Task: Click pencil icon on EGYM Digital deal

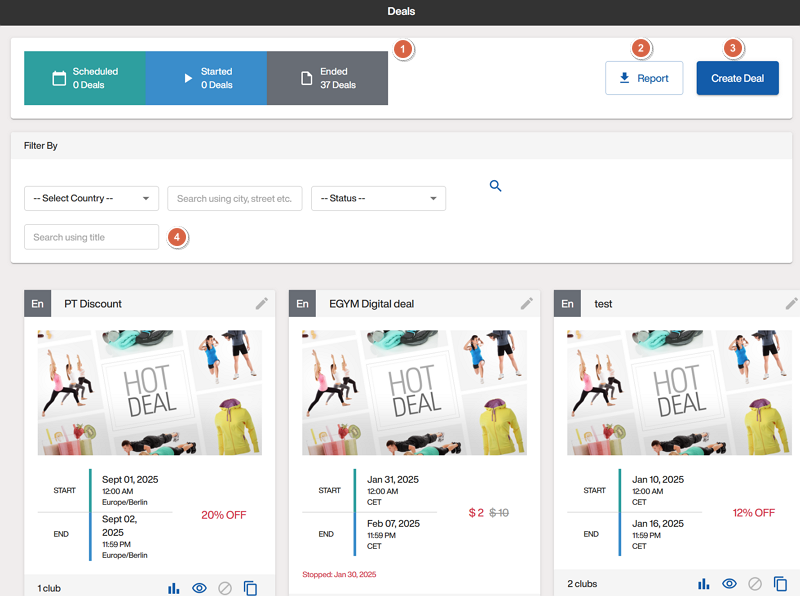Action: [x=527, y=303]
